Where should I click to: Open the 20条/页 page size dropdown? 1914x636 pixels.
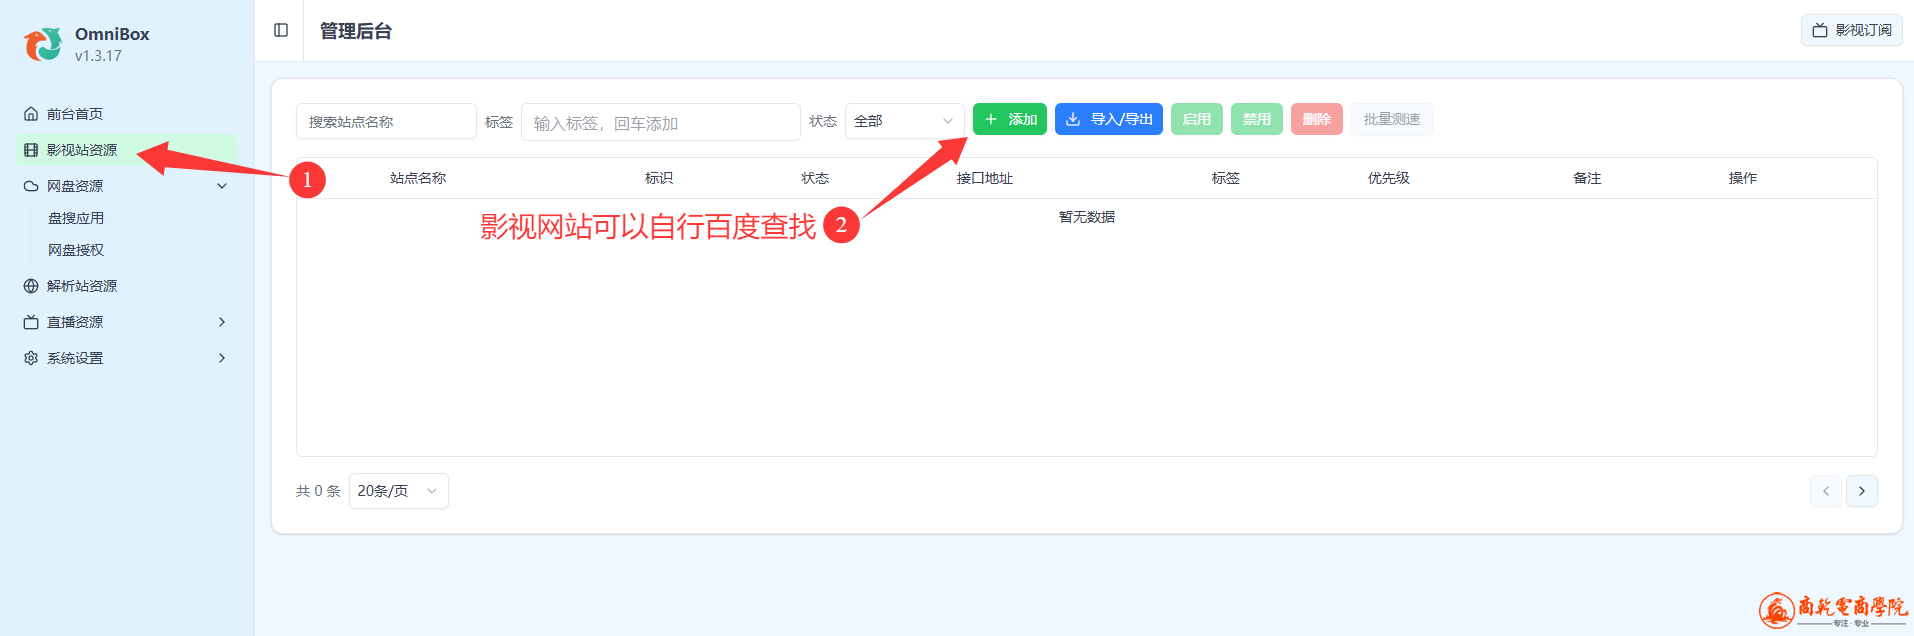[x=398, y=491]
